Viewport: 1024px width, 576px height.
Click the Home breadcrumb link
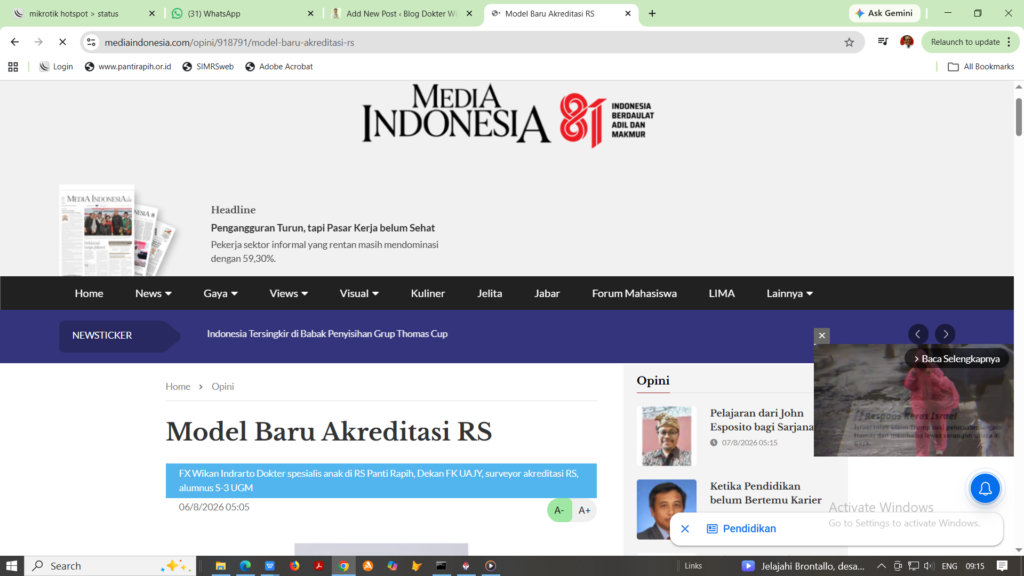coord(178,387)
